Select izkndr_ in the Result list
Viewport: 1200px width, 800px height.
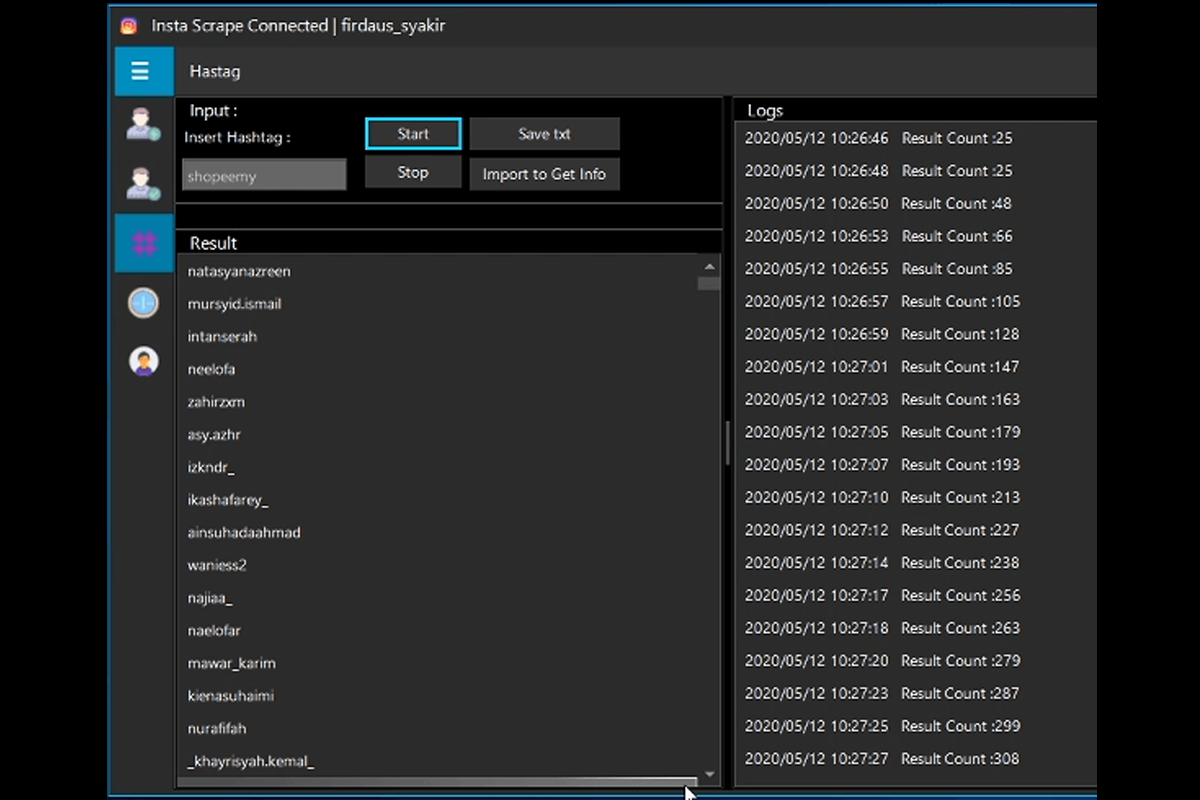point(210,467)
